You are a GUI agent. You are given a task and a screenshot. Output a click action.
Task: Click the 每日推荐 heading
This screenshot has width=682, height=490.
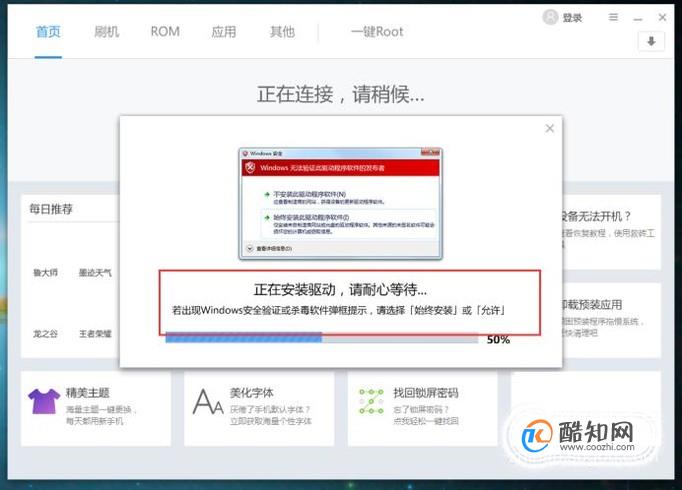tap(51, 209)
